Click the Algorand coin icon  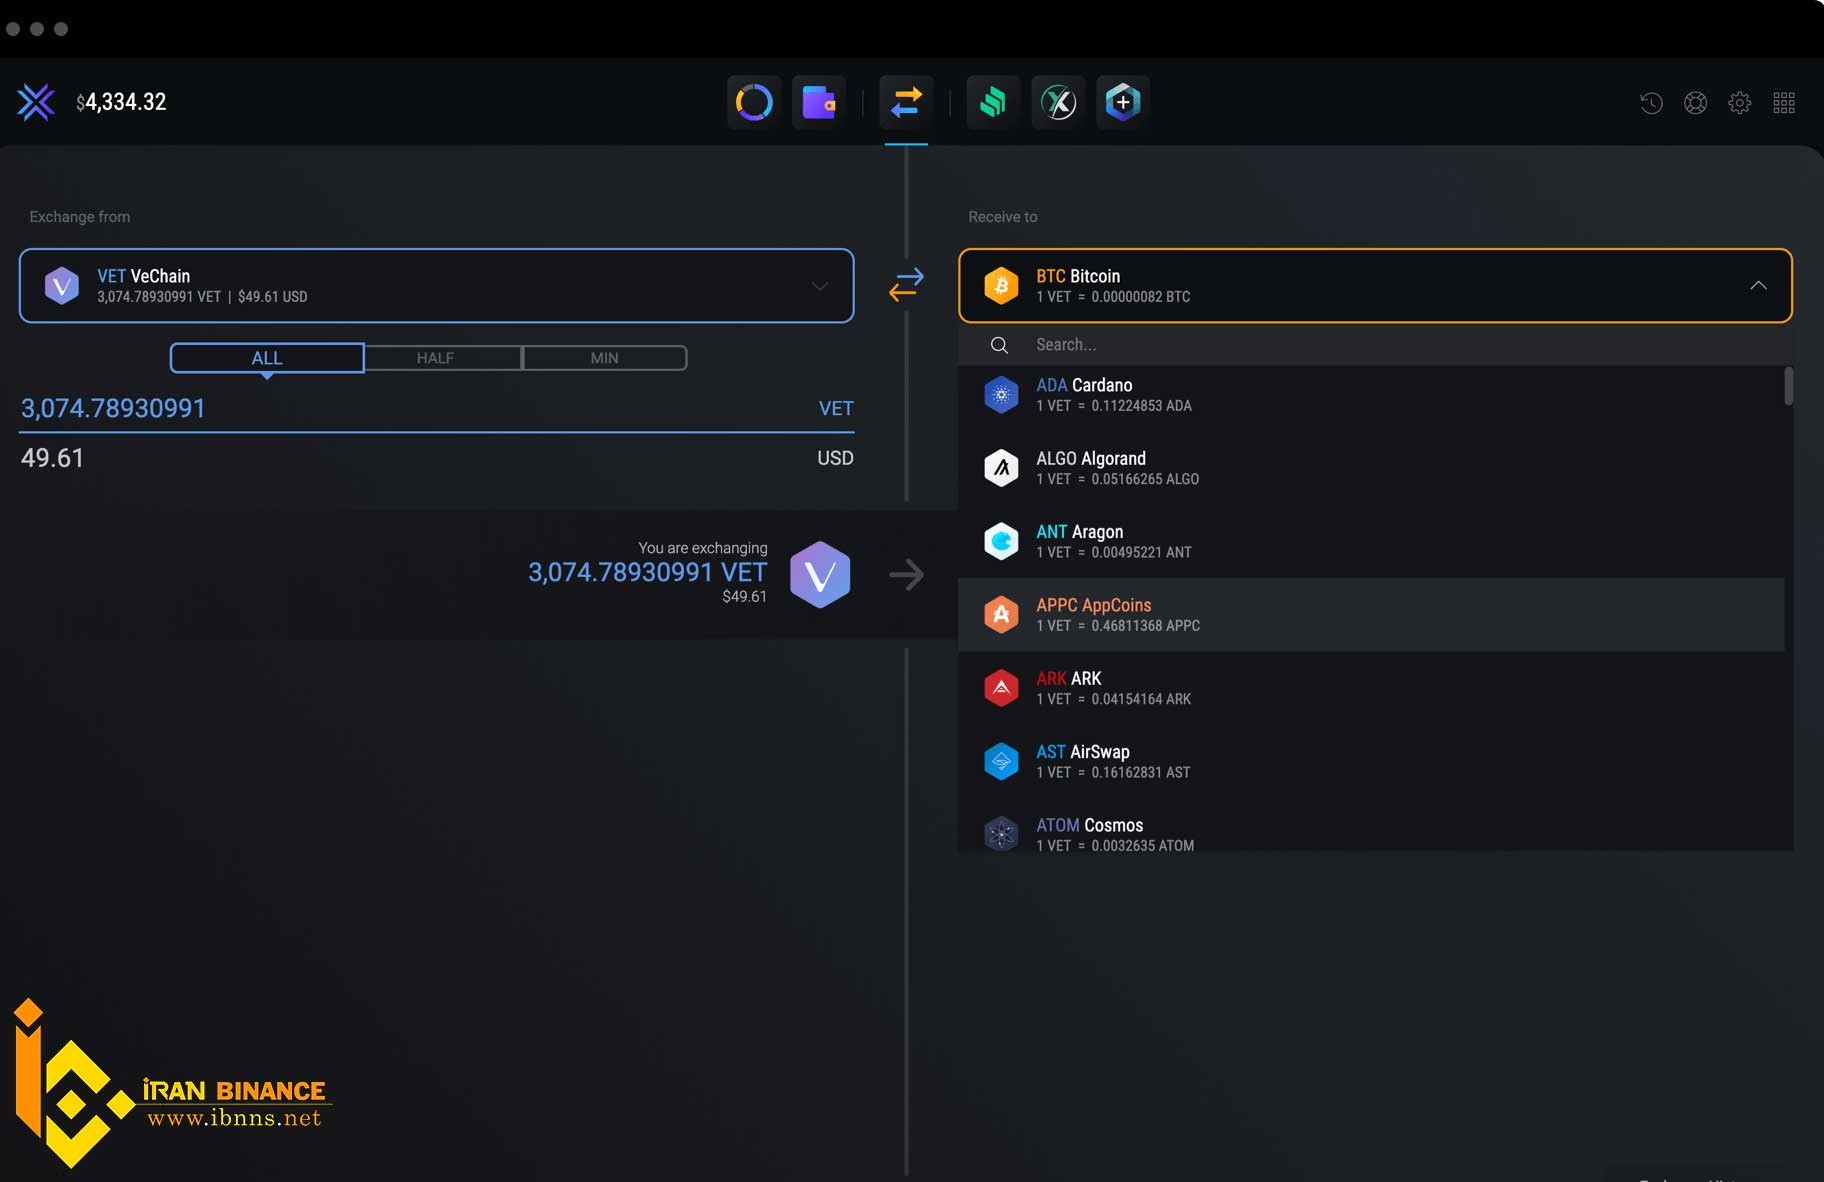(1001, 468)
